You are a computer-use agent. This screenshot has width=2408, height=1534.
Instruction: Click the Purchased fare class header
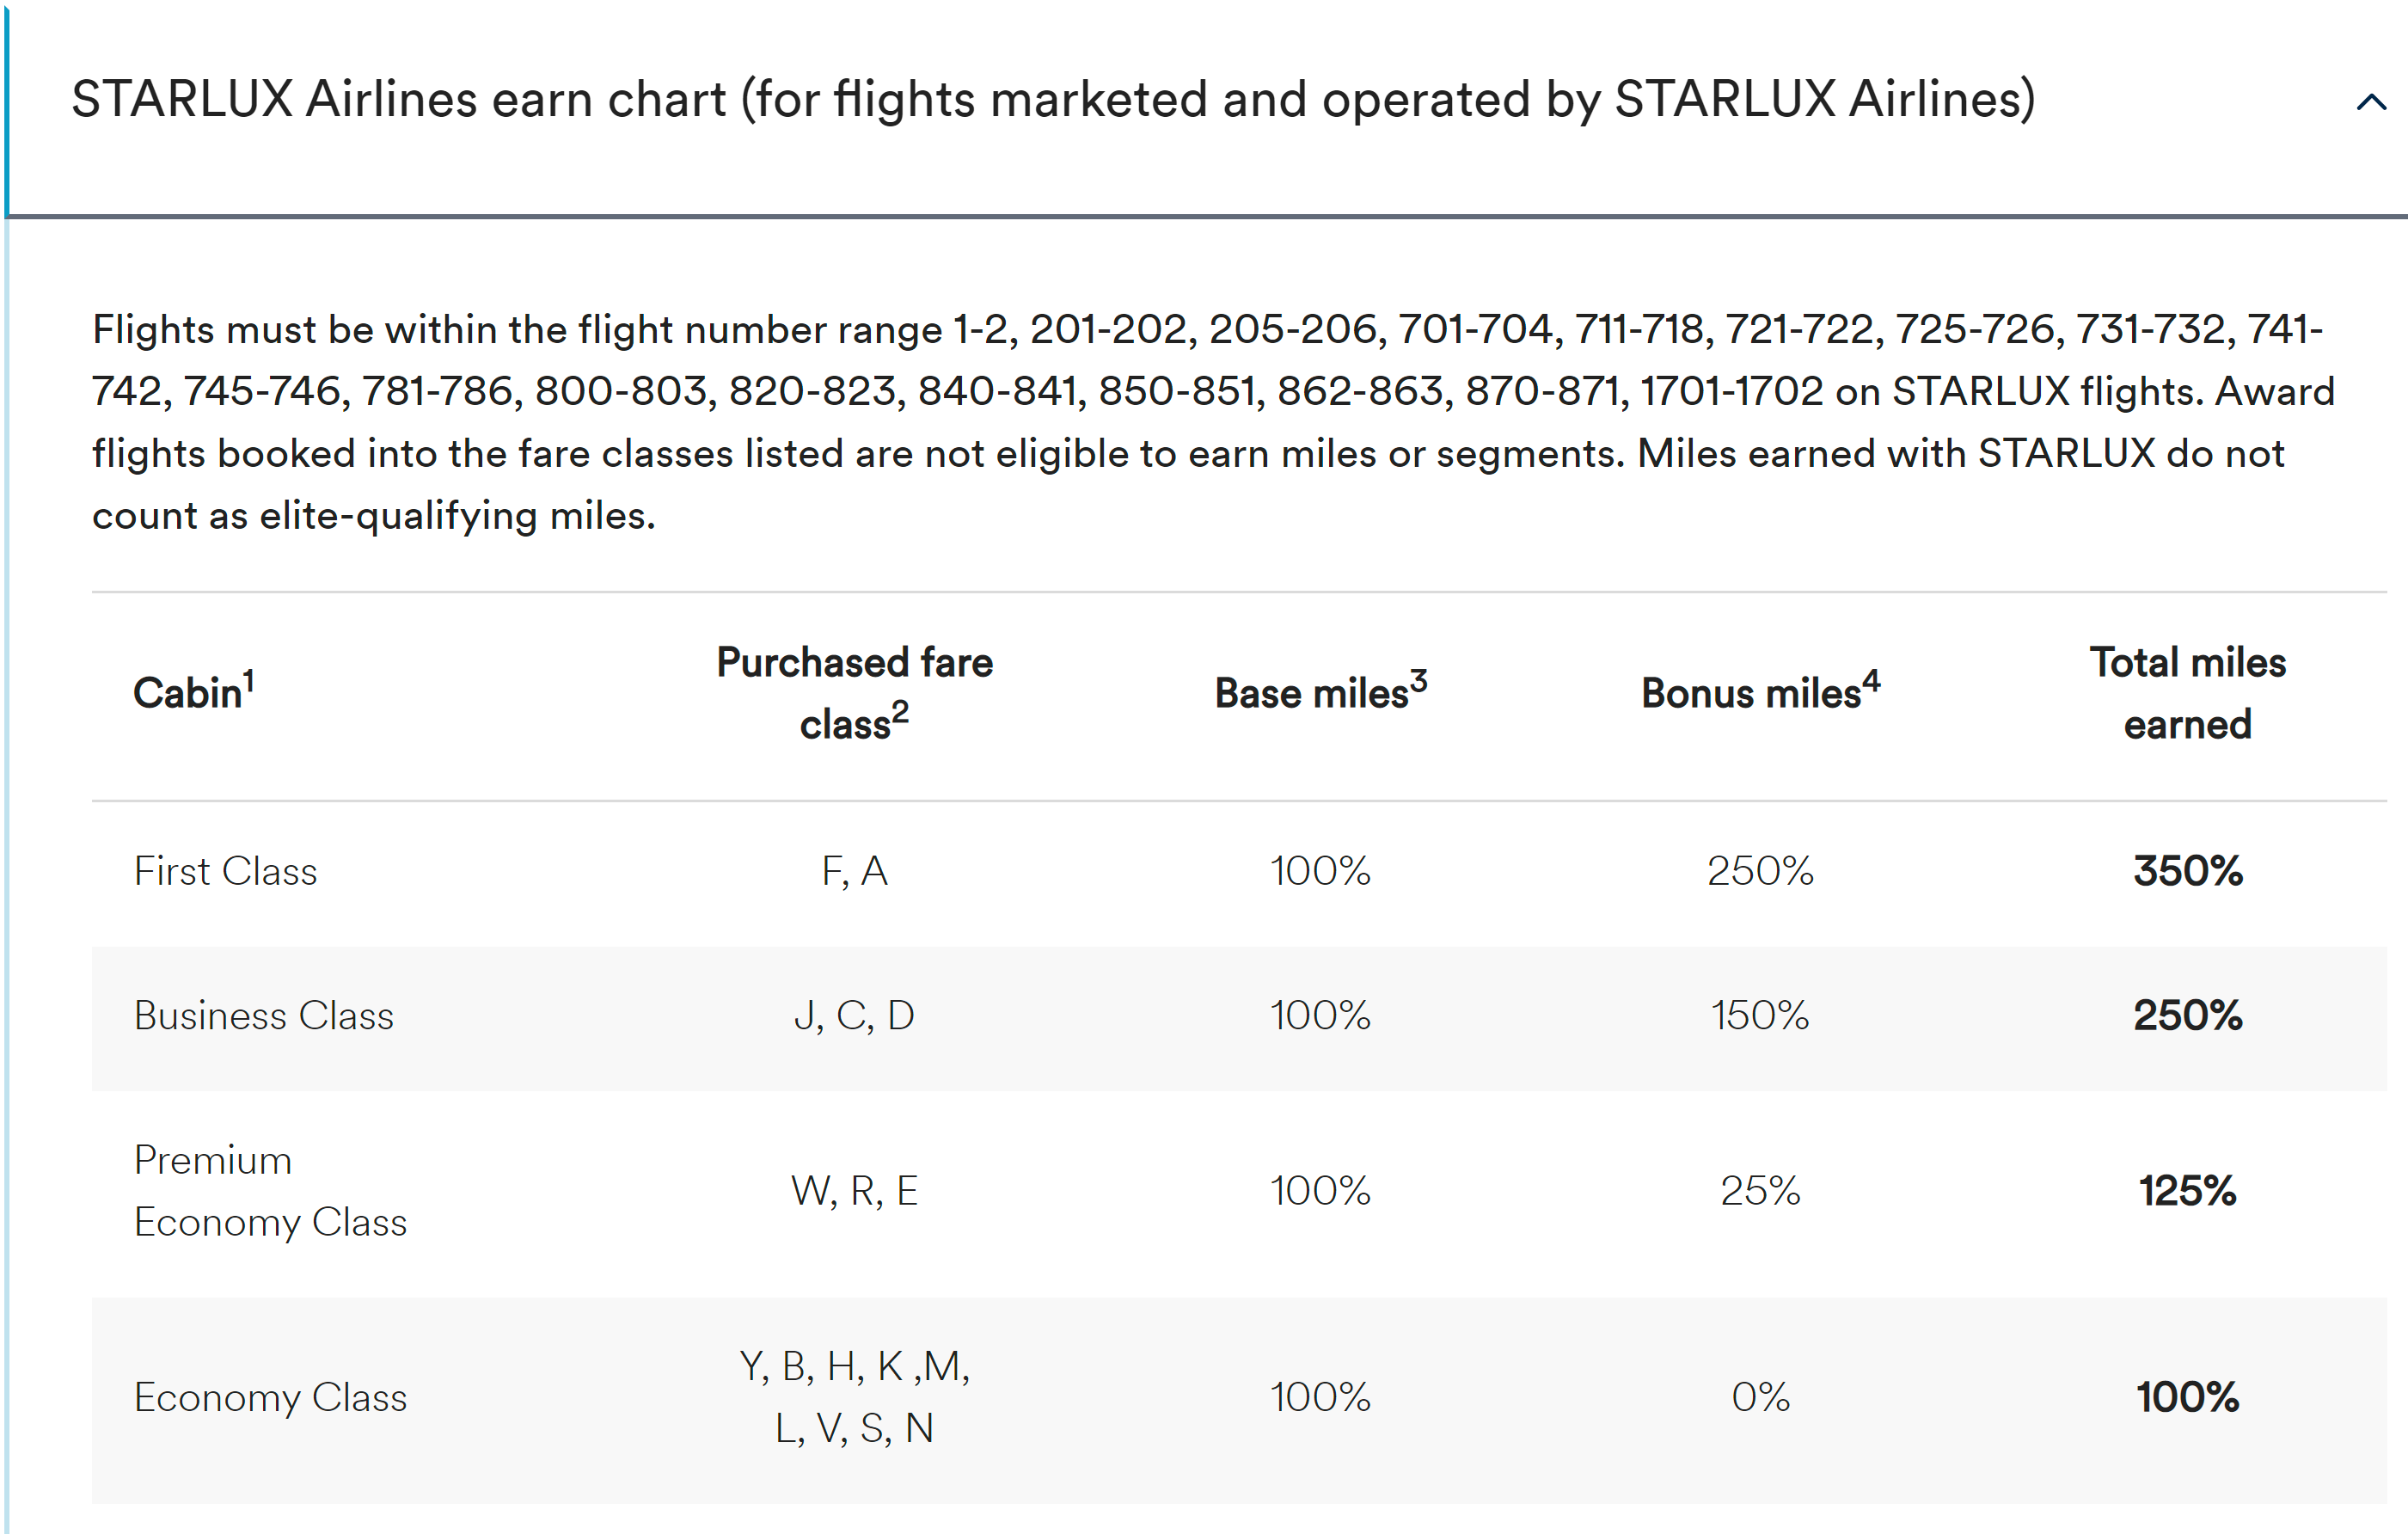point(854,693)
